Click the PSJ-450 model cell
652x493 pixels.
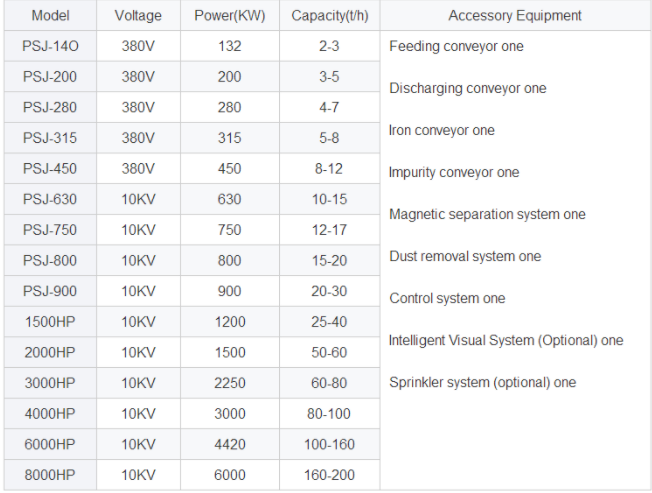click(50, 168)
